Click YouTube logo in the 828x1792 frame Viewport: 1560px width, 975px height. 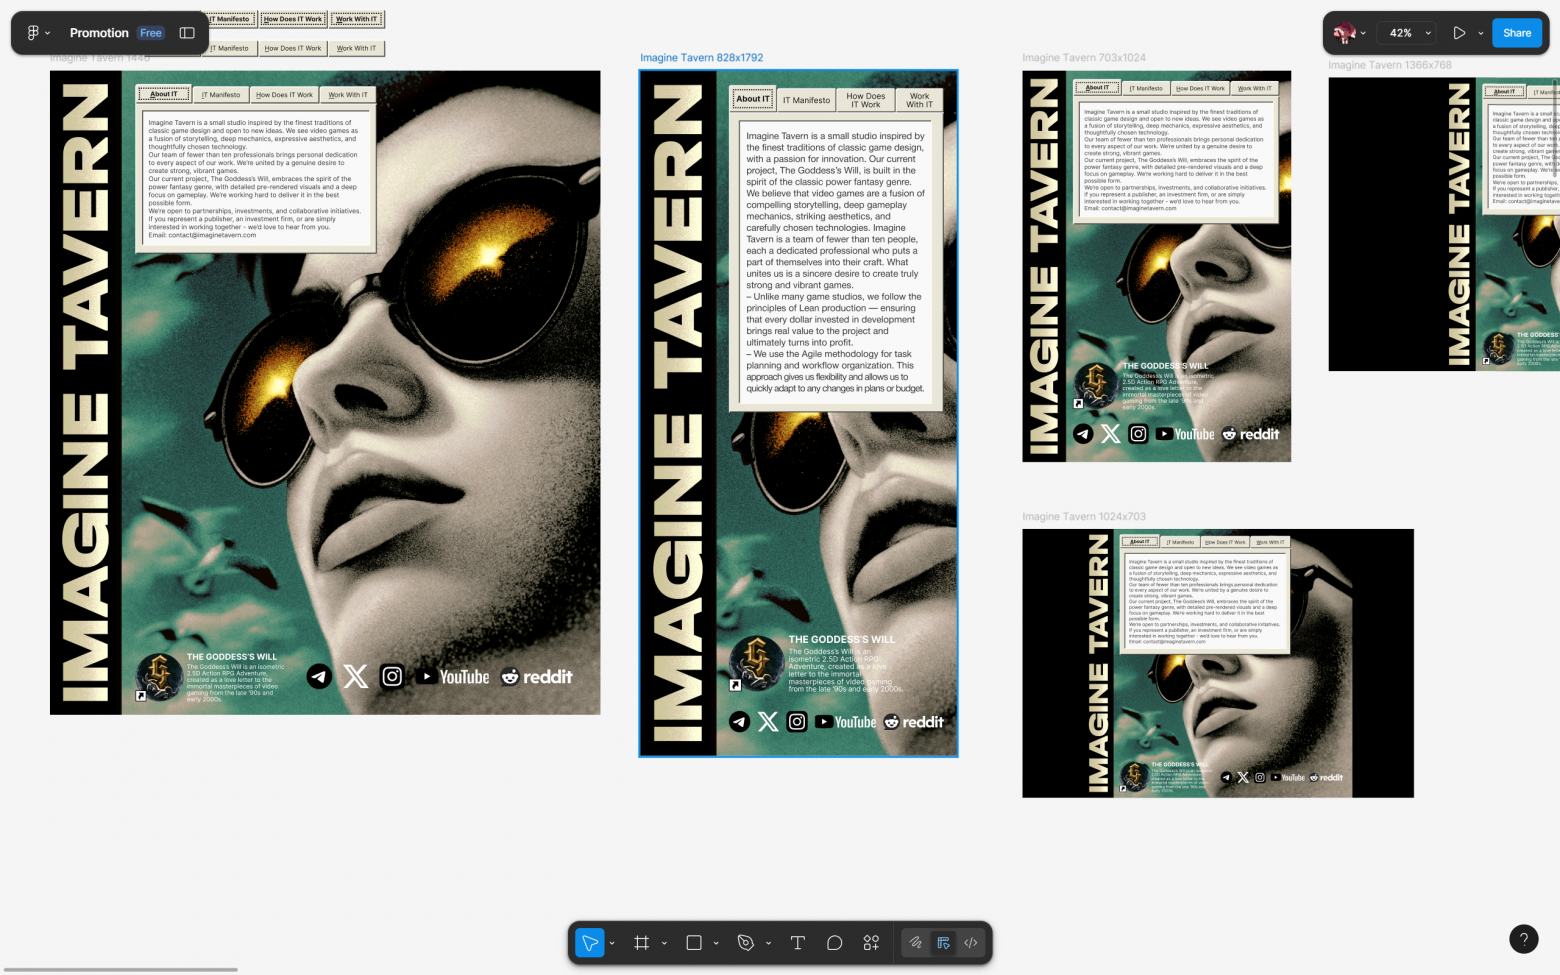tap(846, 722)
